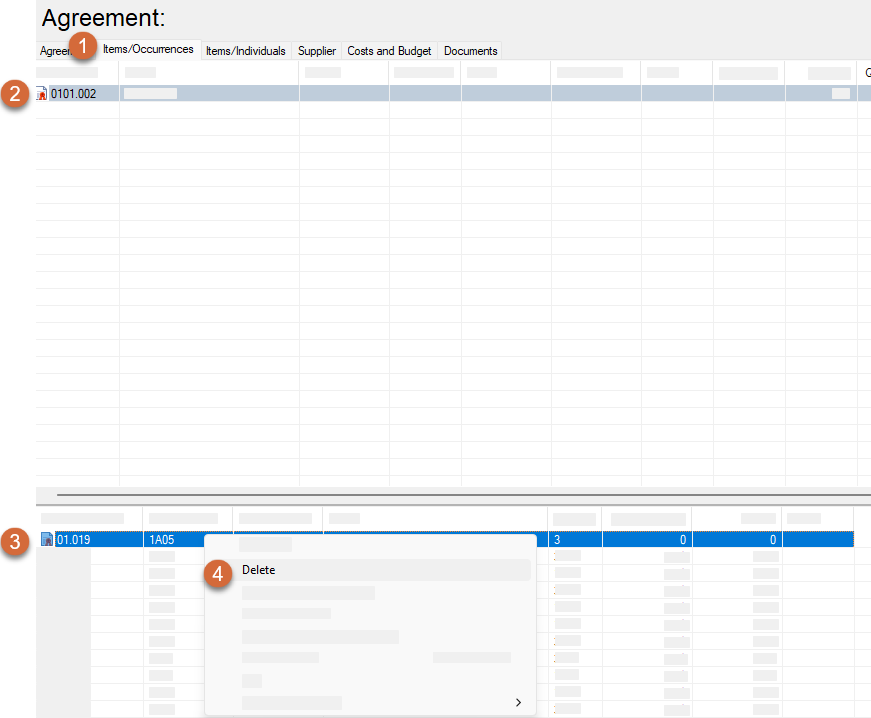Open the Items/Occurrences tab
The image size is (871, 718).
point(148,50)
